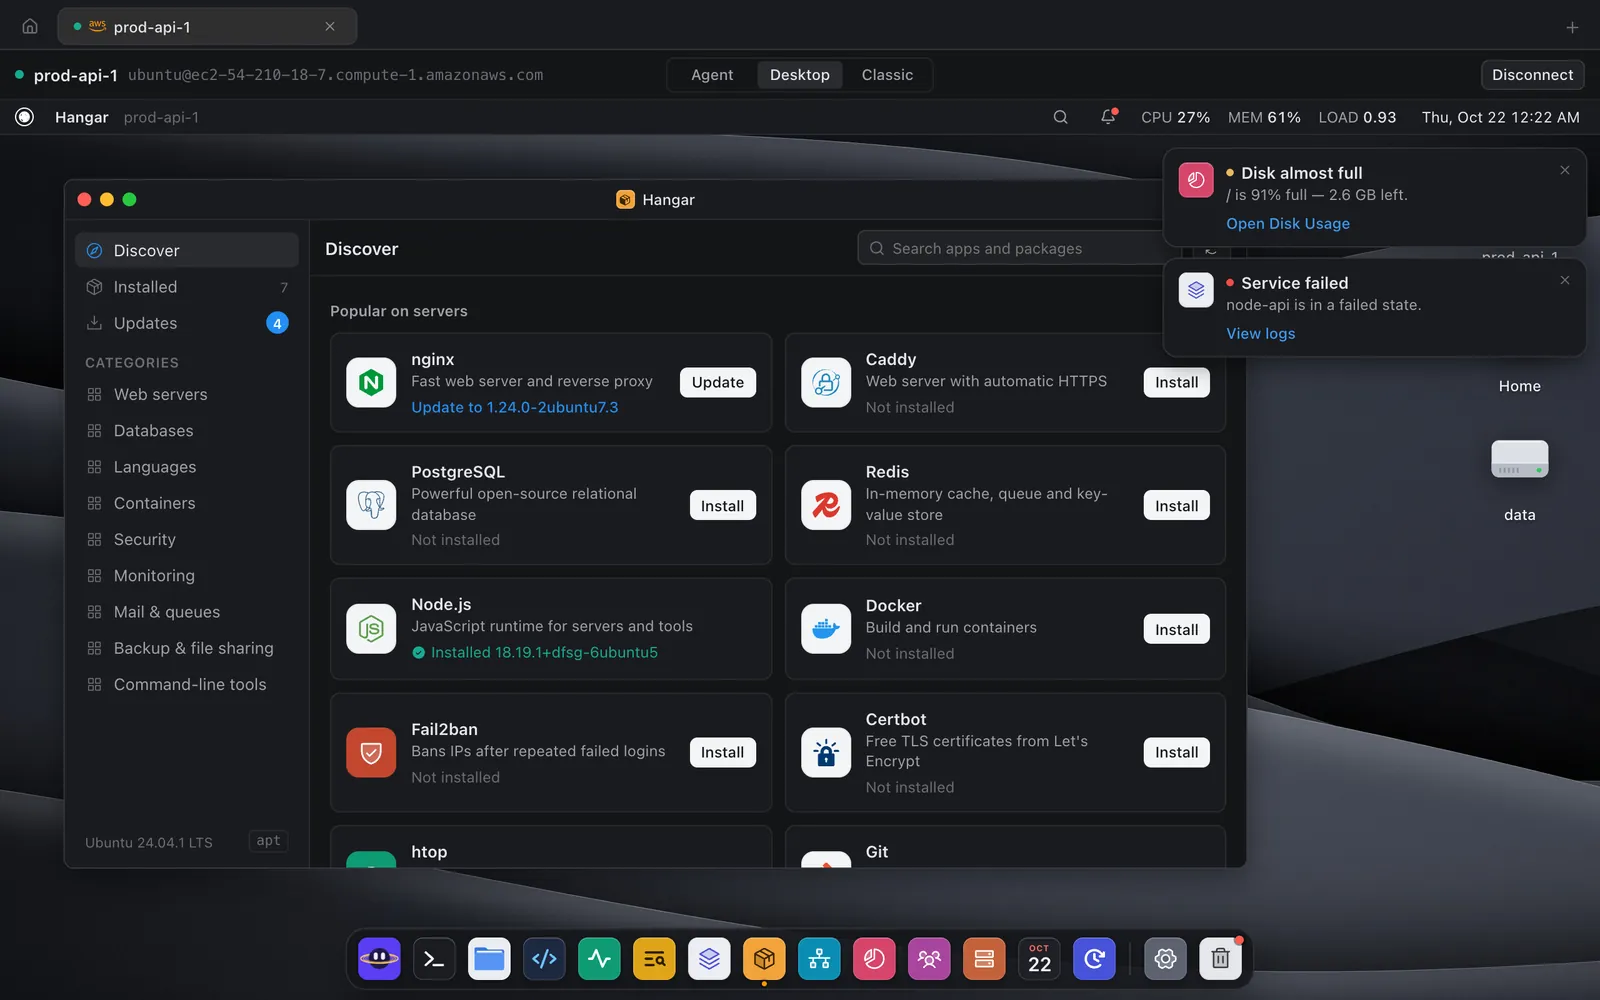
Task: Select the Monitoring category
Action: tap(187, 575)
